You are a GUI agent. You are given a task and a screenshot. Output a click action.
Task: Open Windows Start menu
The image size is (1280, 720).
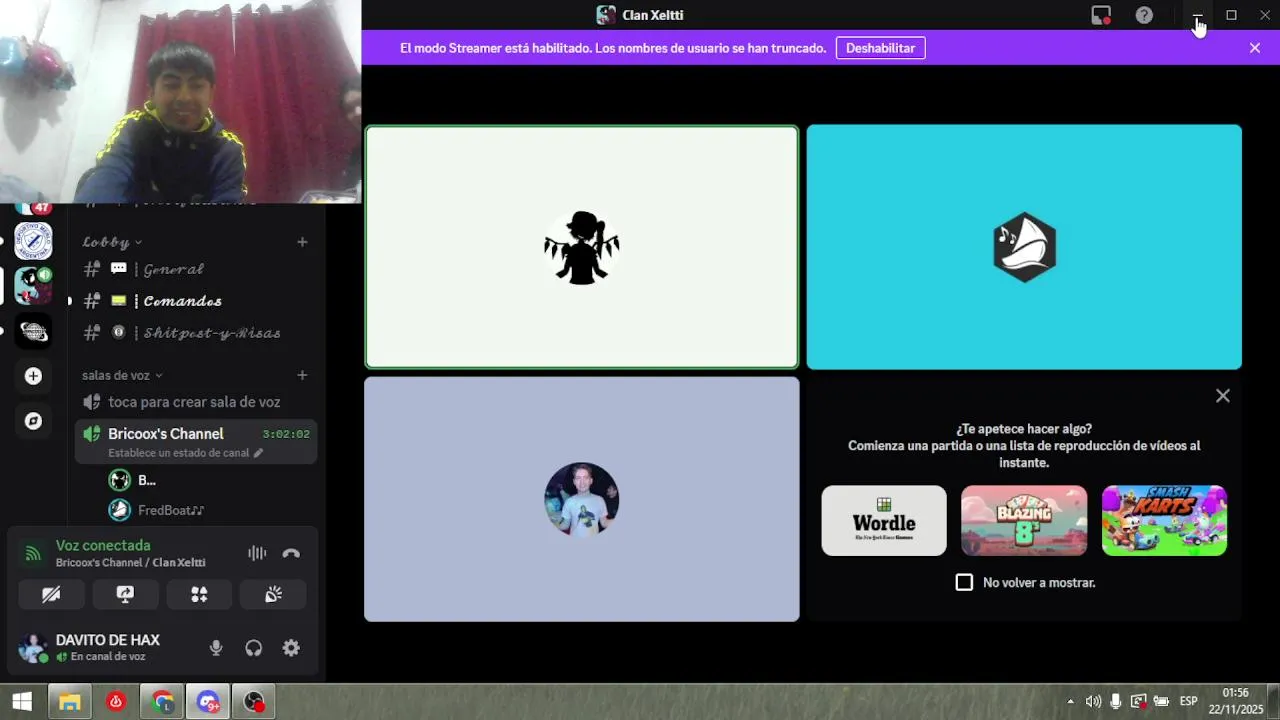click(x=22, y=702)
